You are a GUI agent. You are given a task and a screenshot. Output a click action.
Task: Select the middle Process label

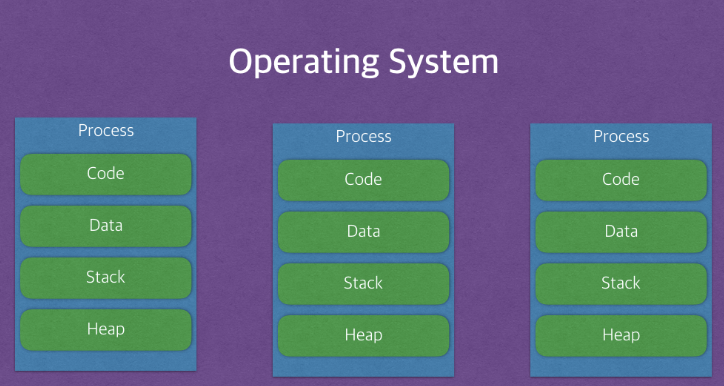pyautogui.click(x=363, y=137)
